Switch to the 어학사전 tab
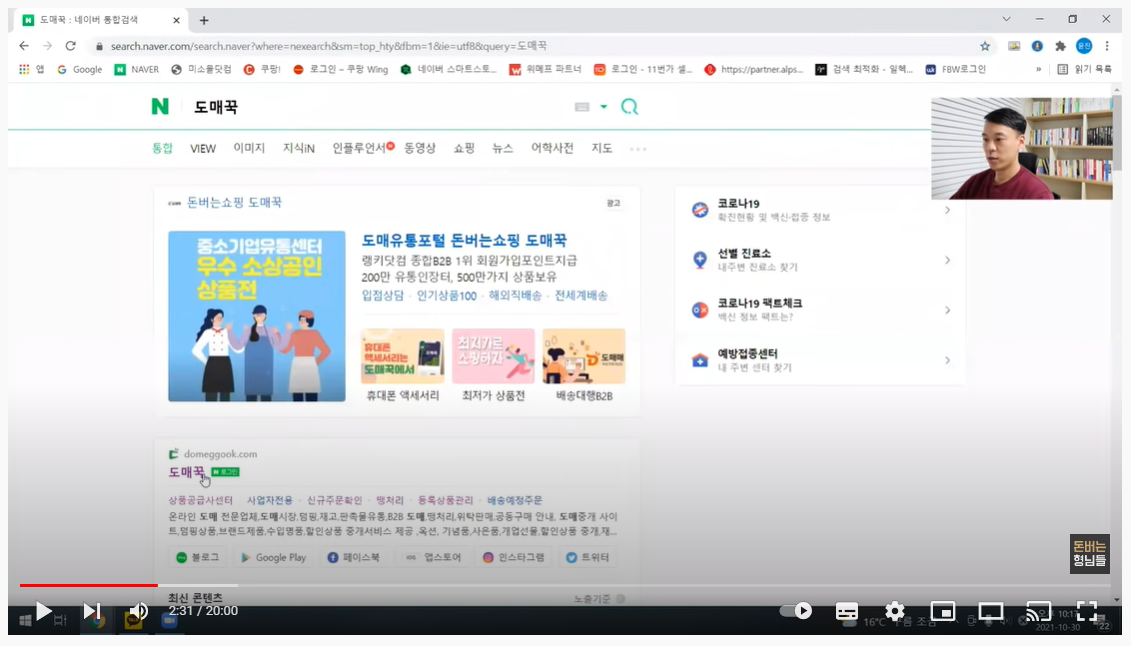This screenshot has height=646, width=1131. [552, 148]
